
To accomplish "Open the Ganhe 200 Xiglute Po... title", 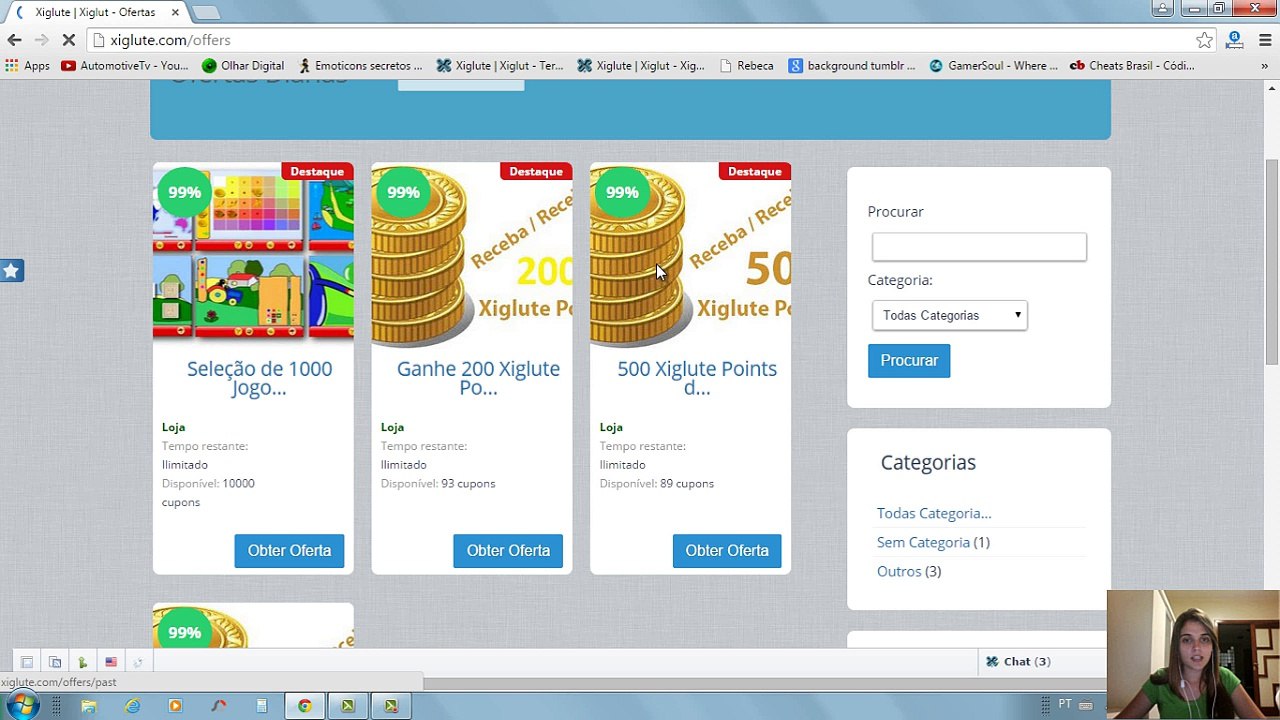I will pyautogui.click(x=478, y=378).
